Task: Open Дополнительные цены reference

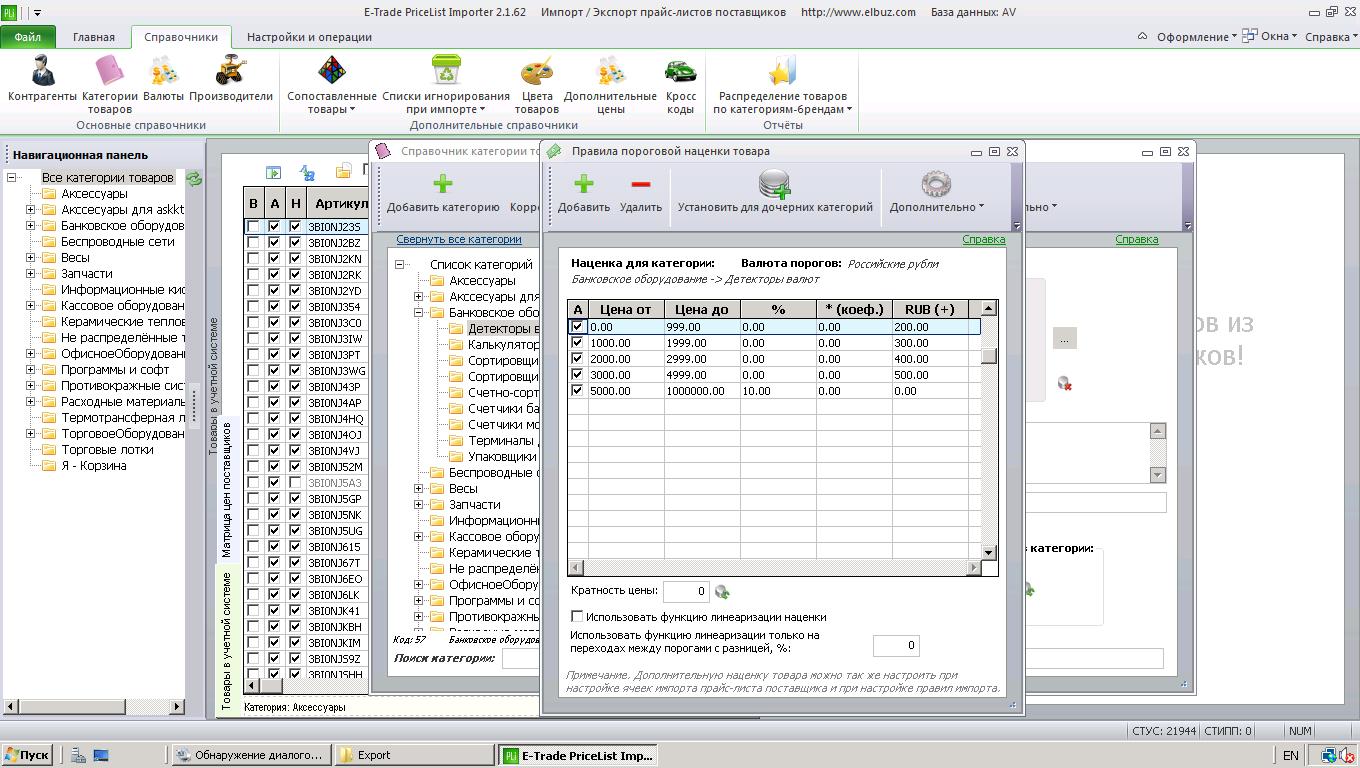Action: point(610,84)
